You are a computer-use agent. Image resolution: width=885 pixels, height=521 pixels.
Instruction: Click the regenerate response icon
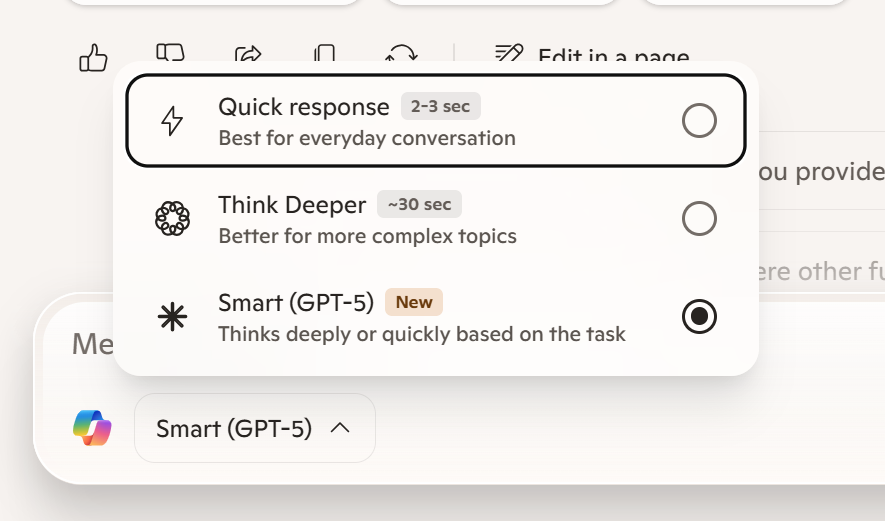pyautogui.click(x=401, y=54)
